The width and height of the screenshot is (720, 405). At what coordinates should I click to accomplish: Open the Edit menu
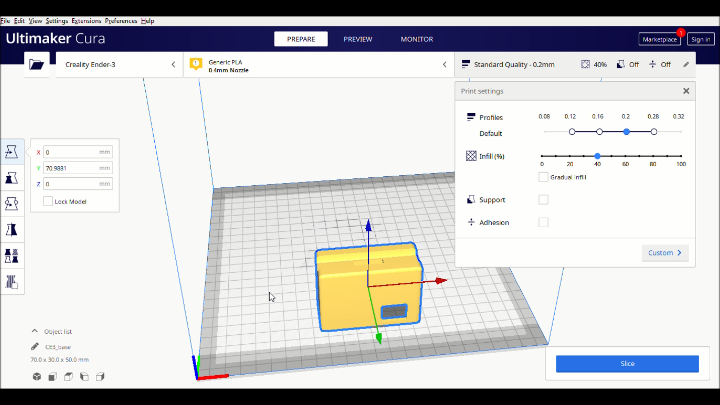pos(19,21)
